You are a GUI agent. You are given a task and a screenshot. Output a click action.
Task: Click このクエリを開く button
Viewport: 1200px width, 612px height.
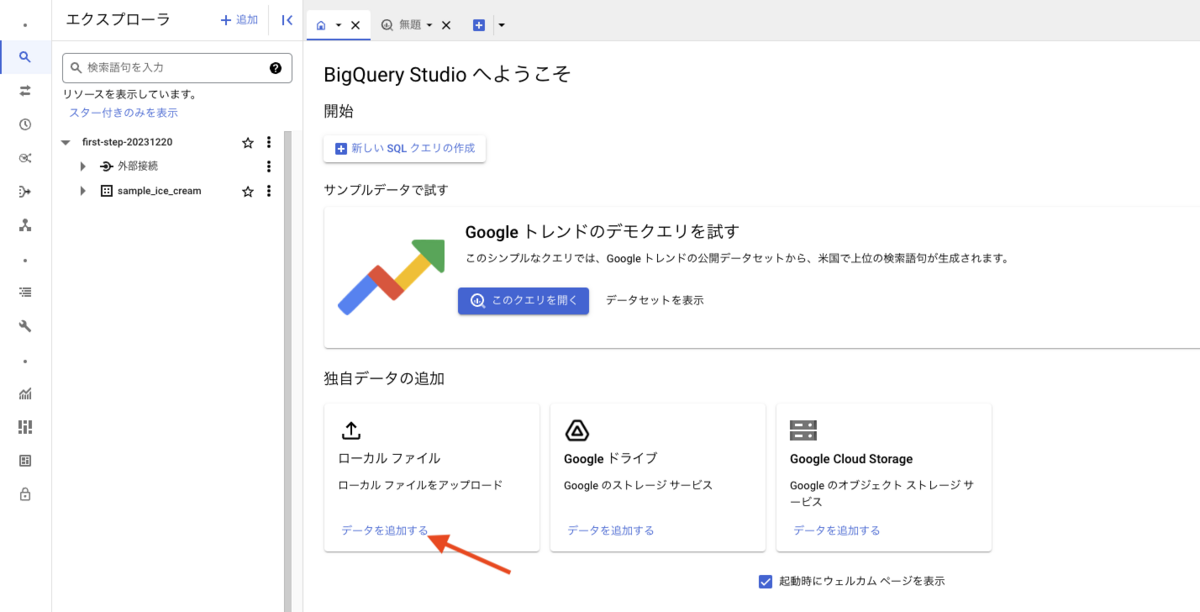tap(524, 301)
